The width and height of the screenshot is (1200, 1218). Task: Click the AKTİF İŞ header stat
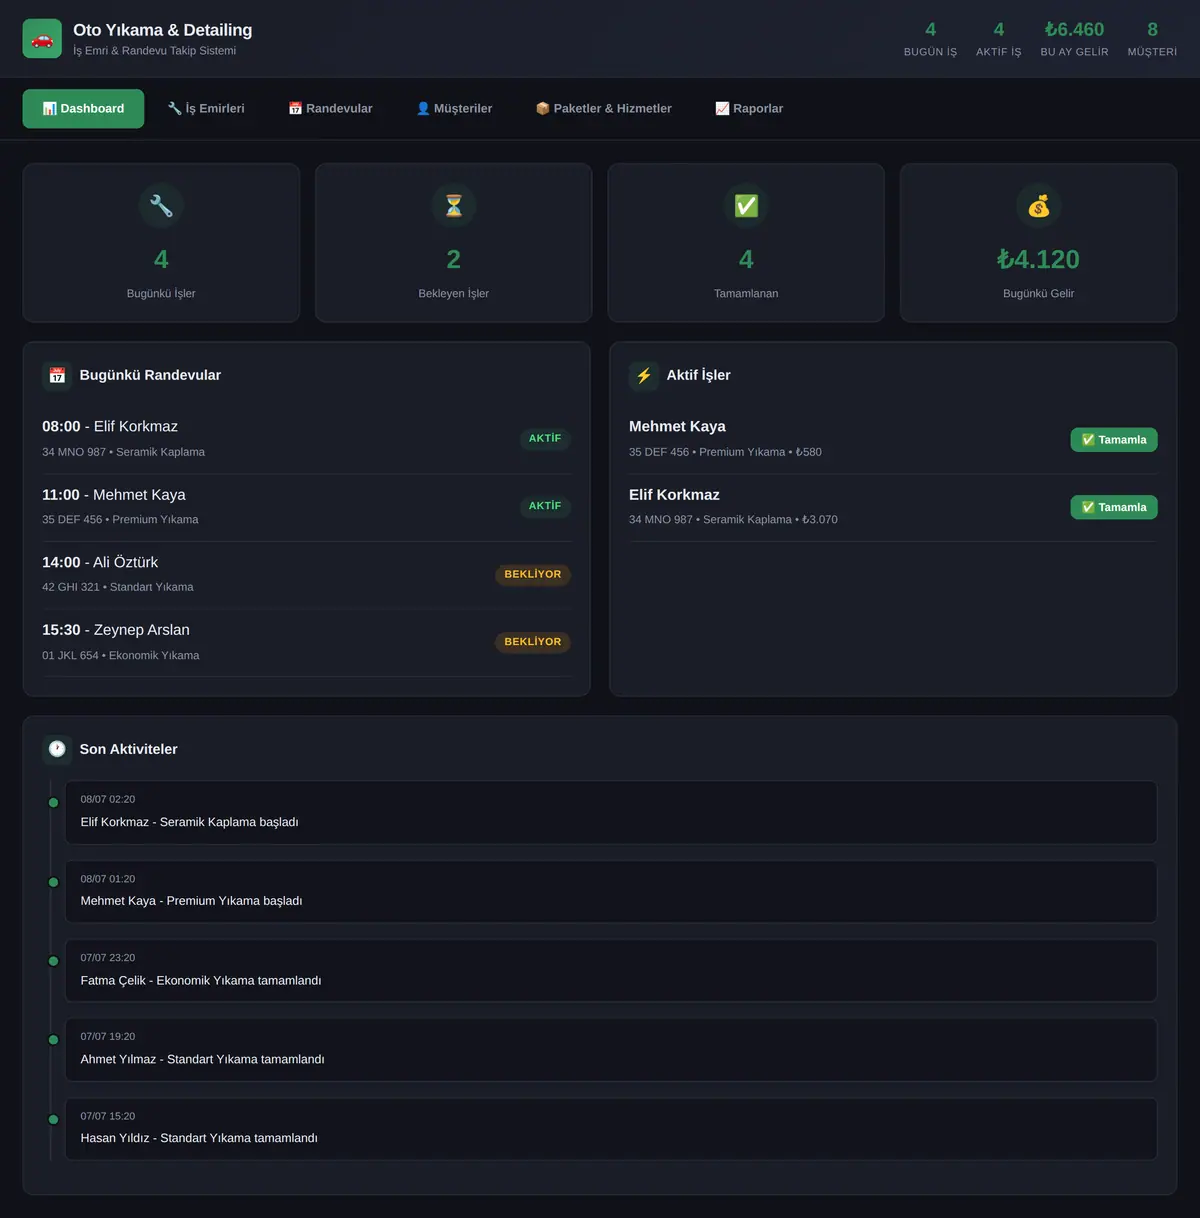(x=998, y=39)
